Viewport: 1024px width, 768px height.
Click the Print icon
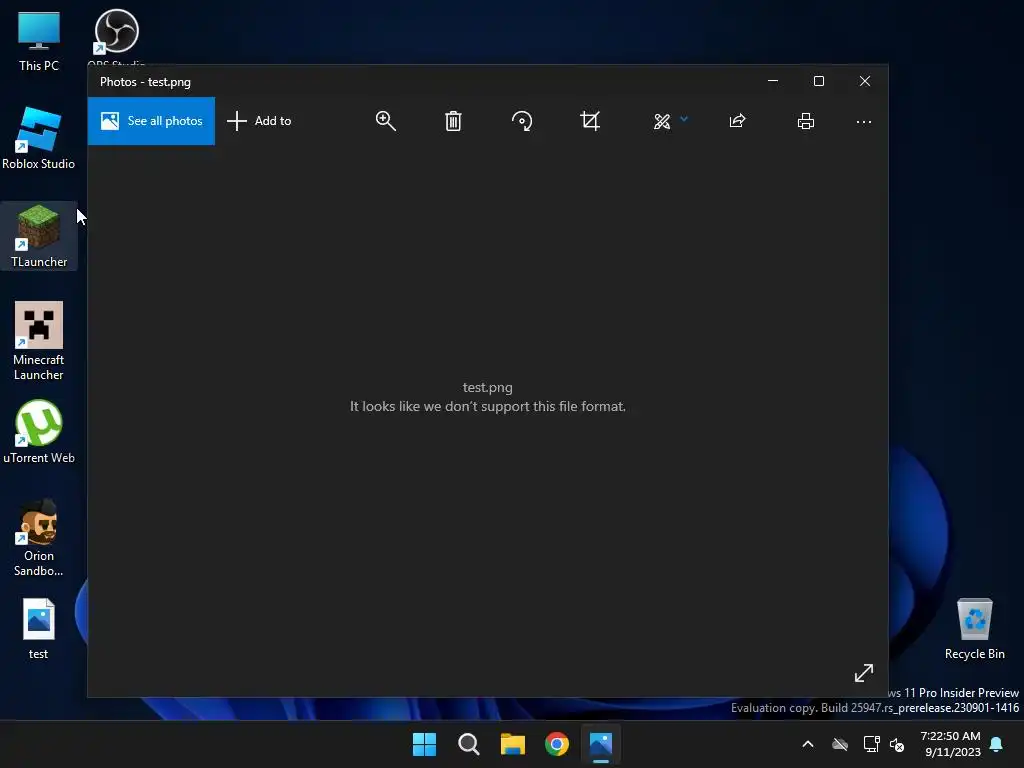point(806,121)
